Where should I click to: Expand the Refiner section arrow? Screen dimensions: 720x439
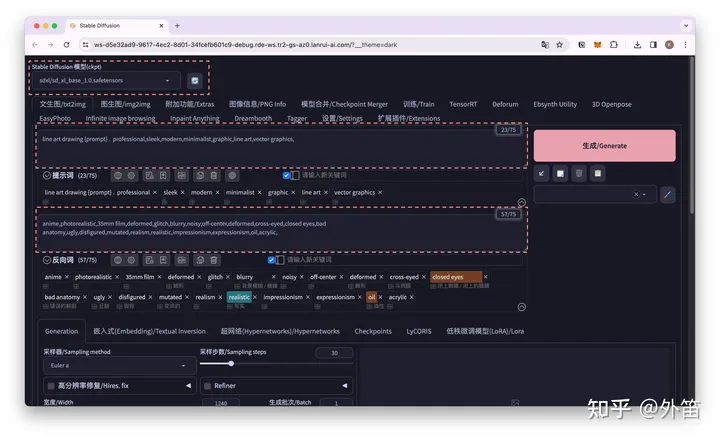click(x=344, y=386)
